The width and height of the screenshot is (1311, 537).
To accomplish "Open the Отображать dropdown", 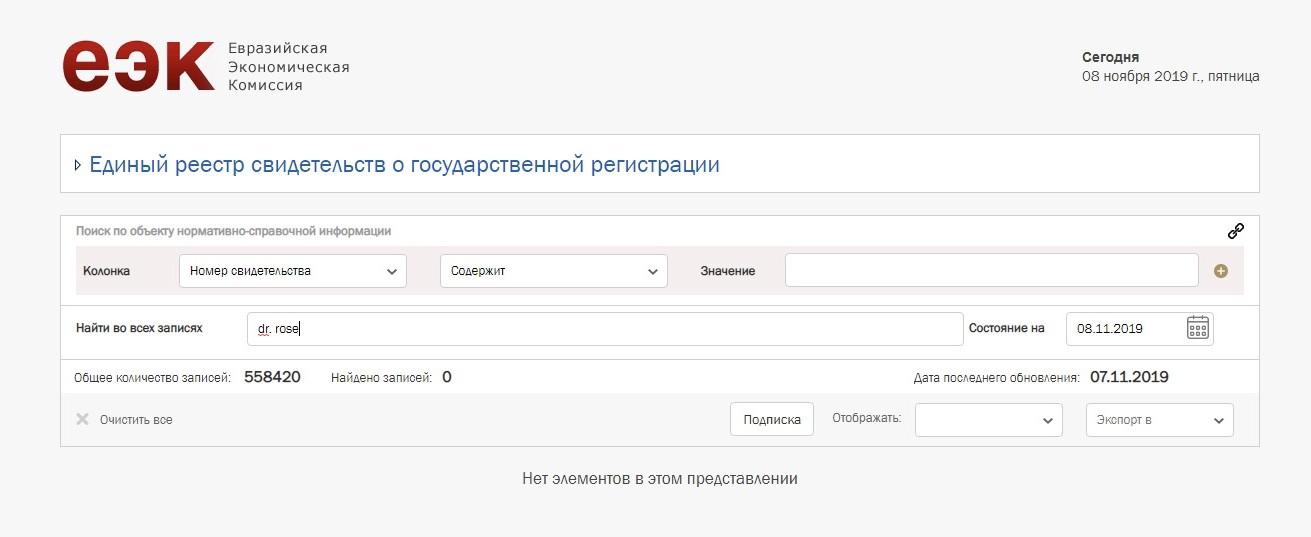I will pyautogui.click(x=989, y=420).
